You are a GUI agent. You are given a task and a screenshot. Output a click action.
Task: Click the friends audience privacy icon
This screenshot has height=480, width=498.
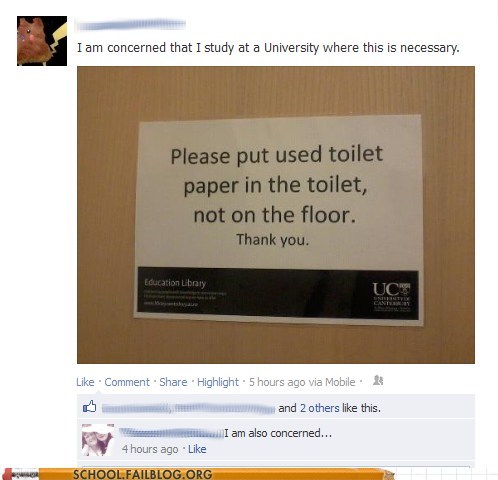point(378,380)
